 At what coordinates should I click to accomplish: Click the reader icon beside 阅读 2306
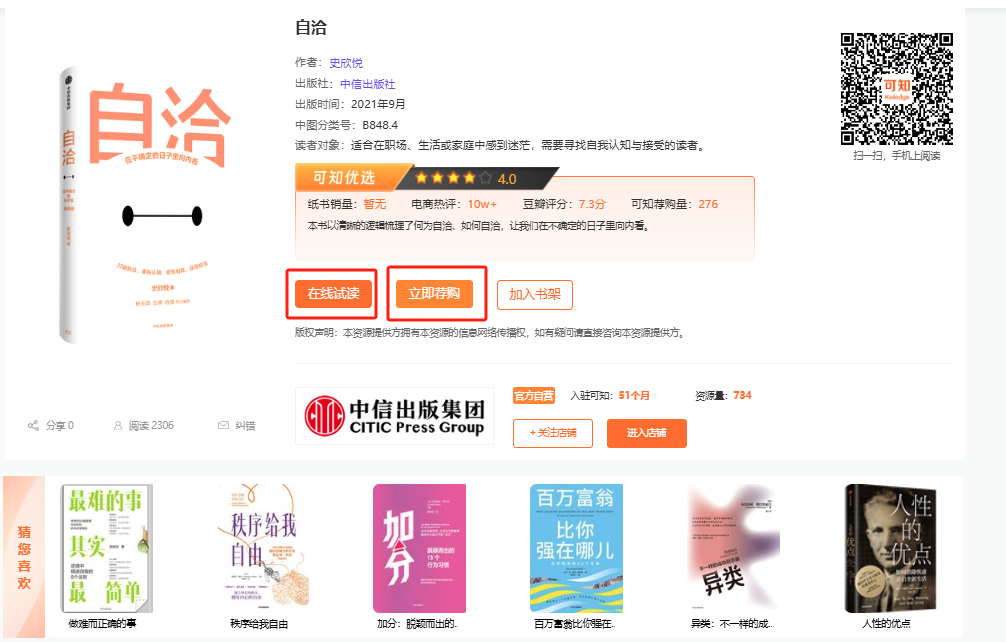click(x=117, y=425)
